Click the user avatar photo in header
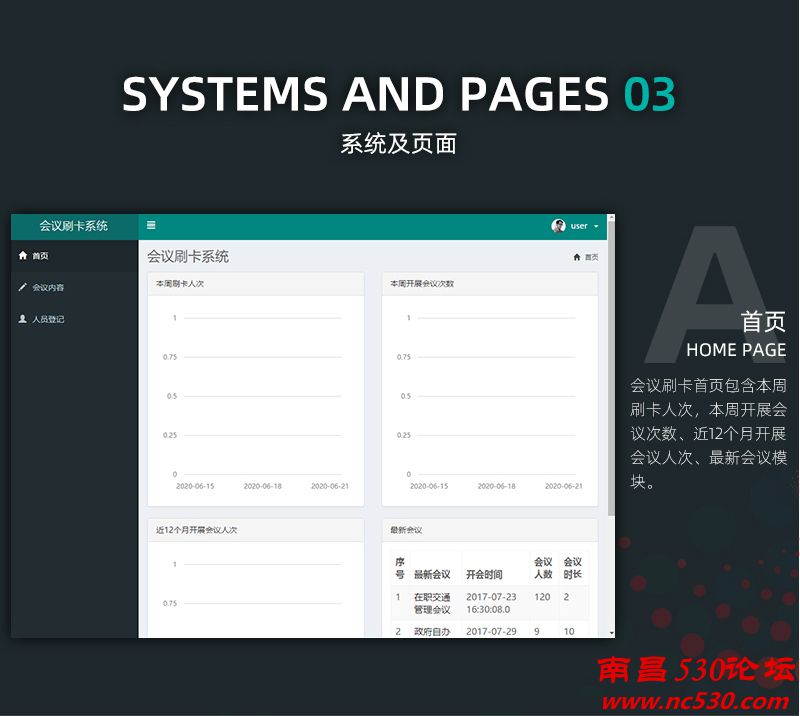This screenshot has height=716, width=800. [x=558, y=226]
